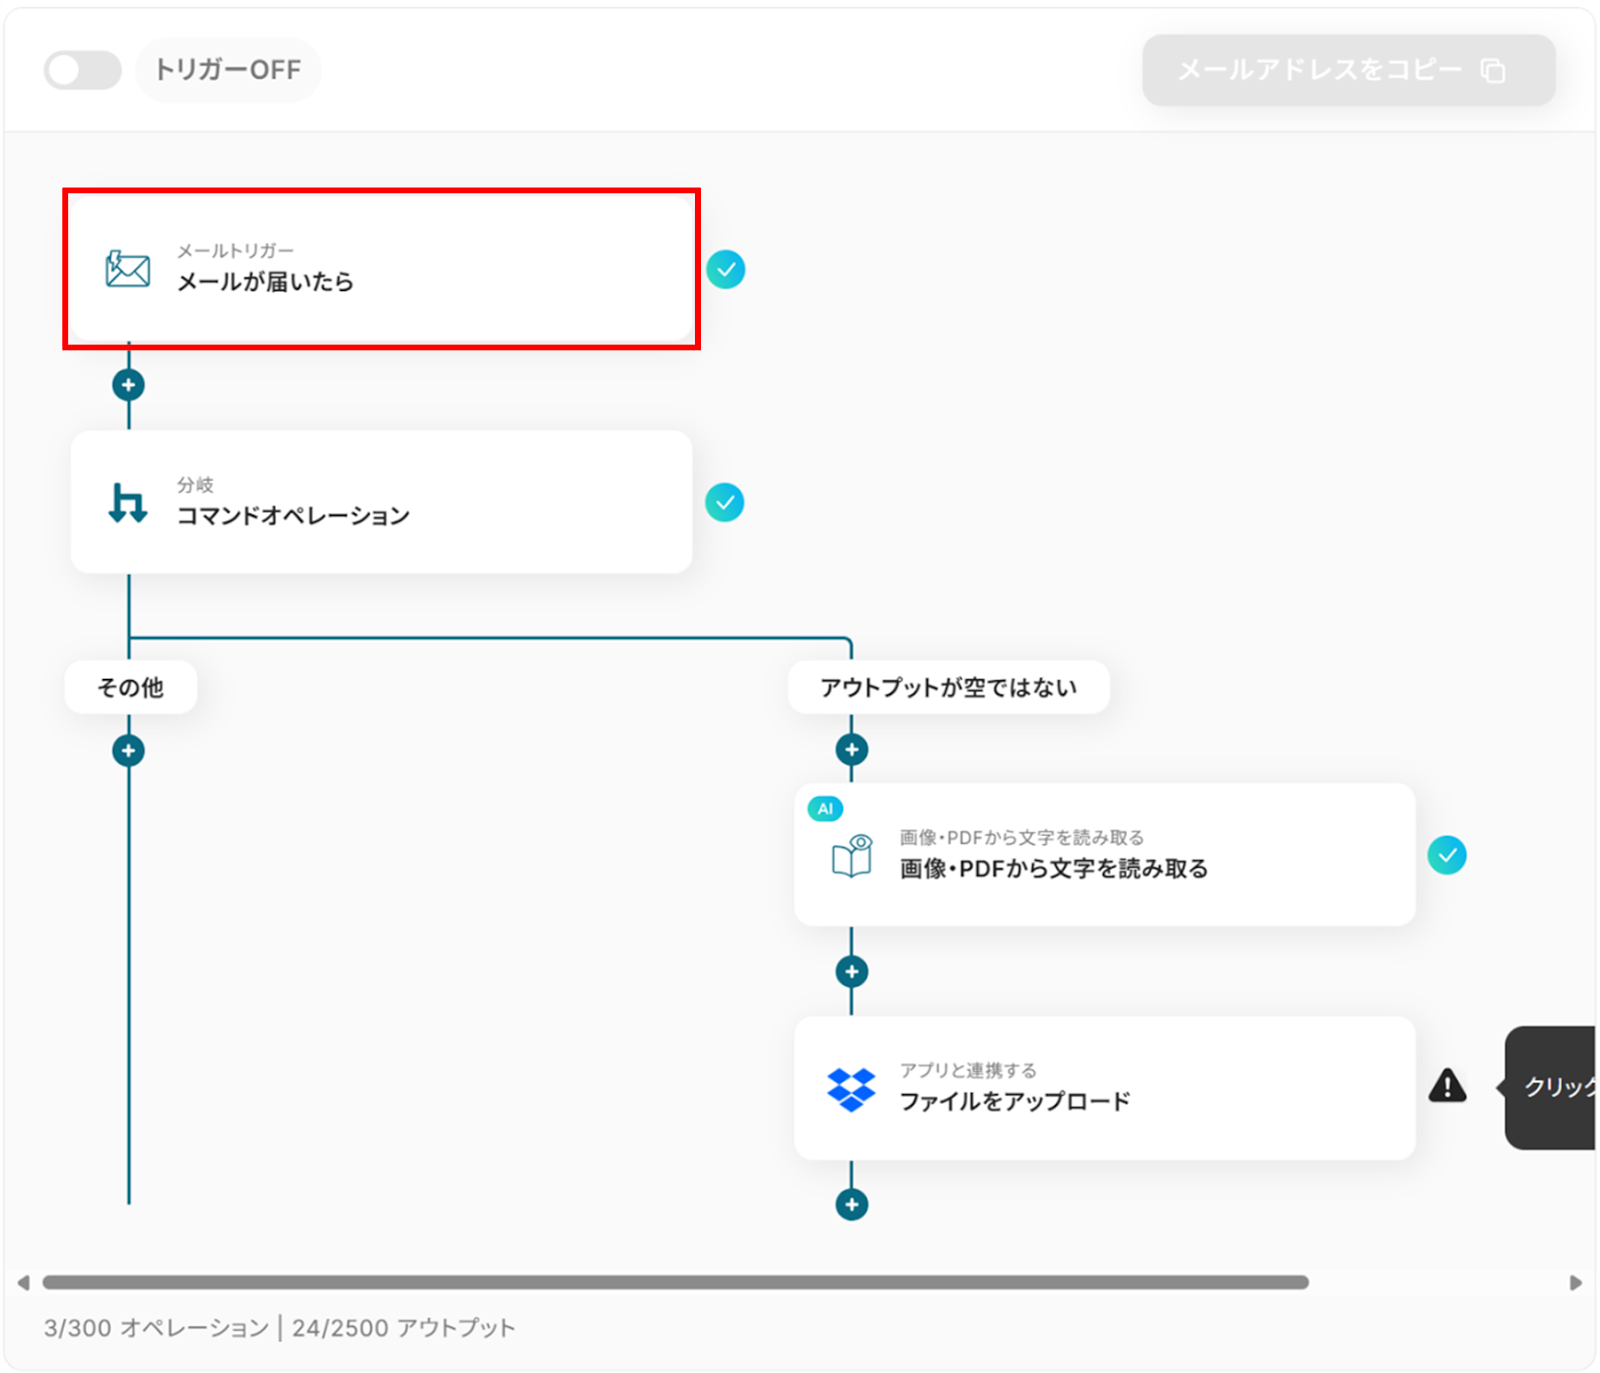Image resolution: width=1600 pixels, height=1373 pixels.
Task: Click the 24/2500 アウトプット text
Action: (x=403, y=1328)
